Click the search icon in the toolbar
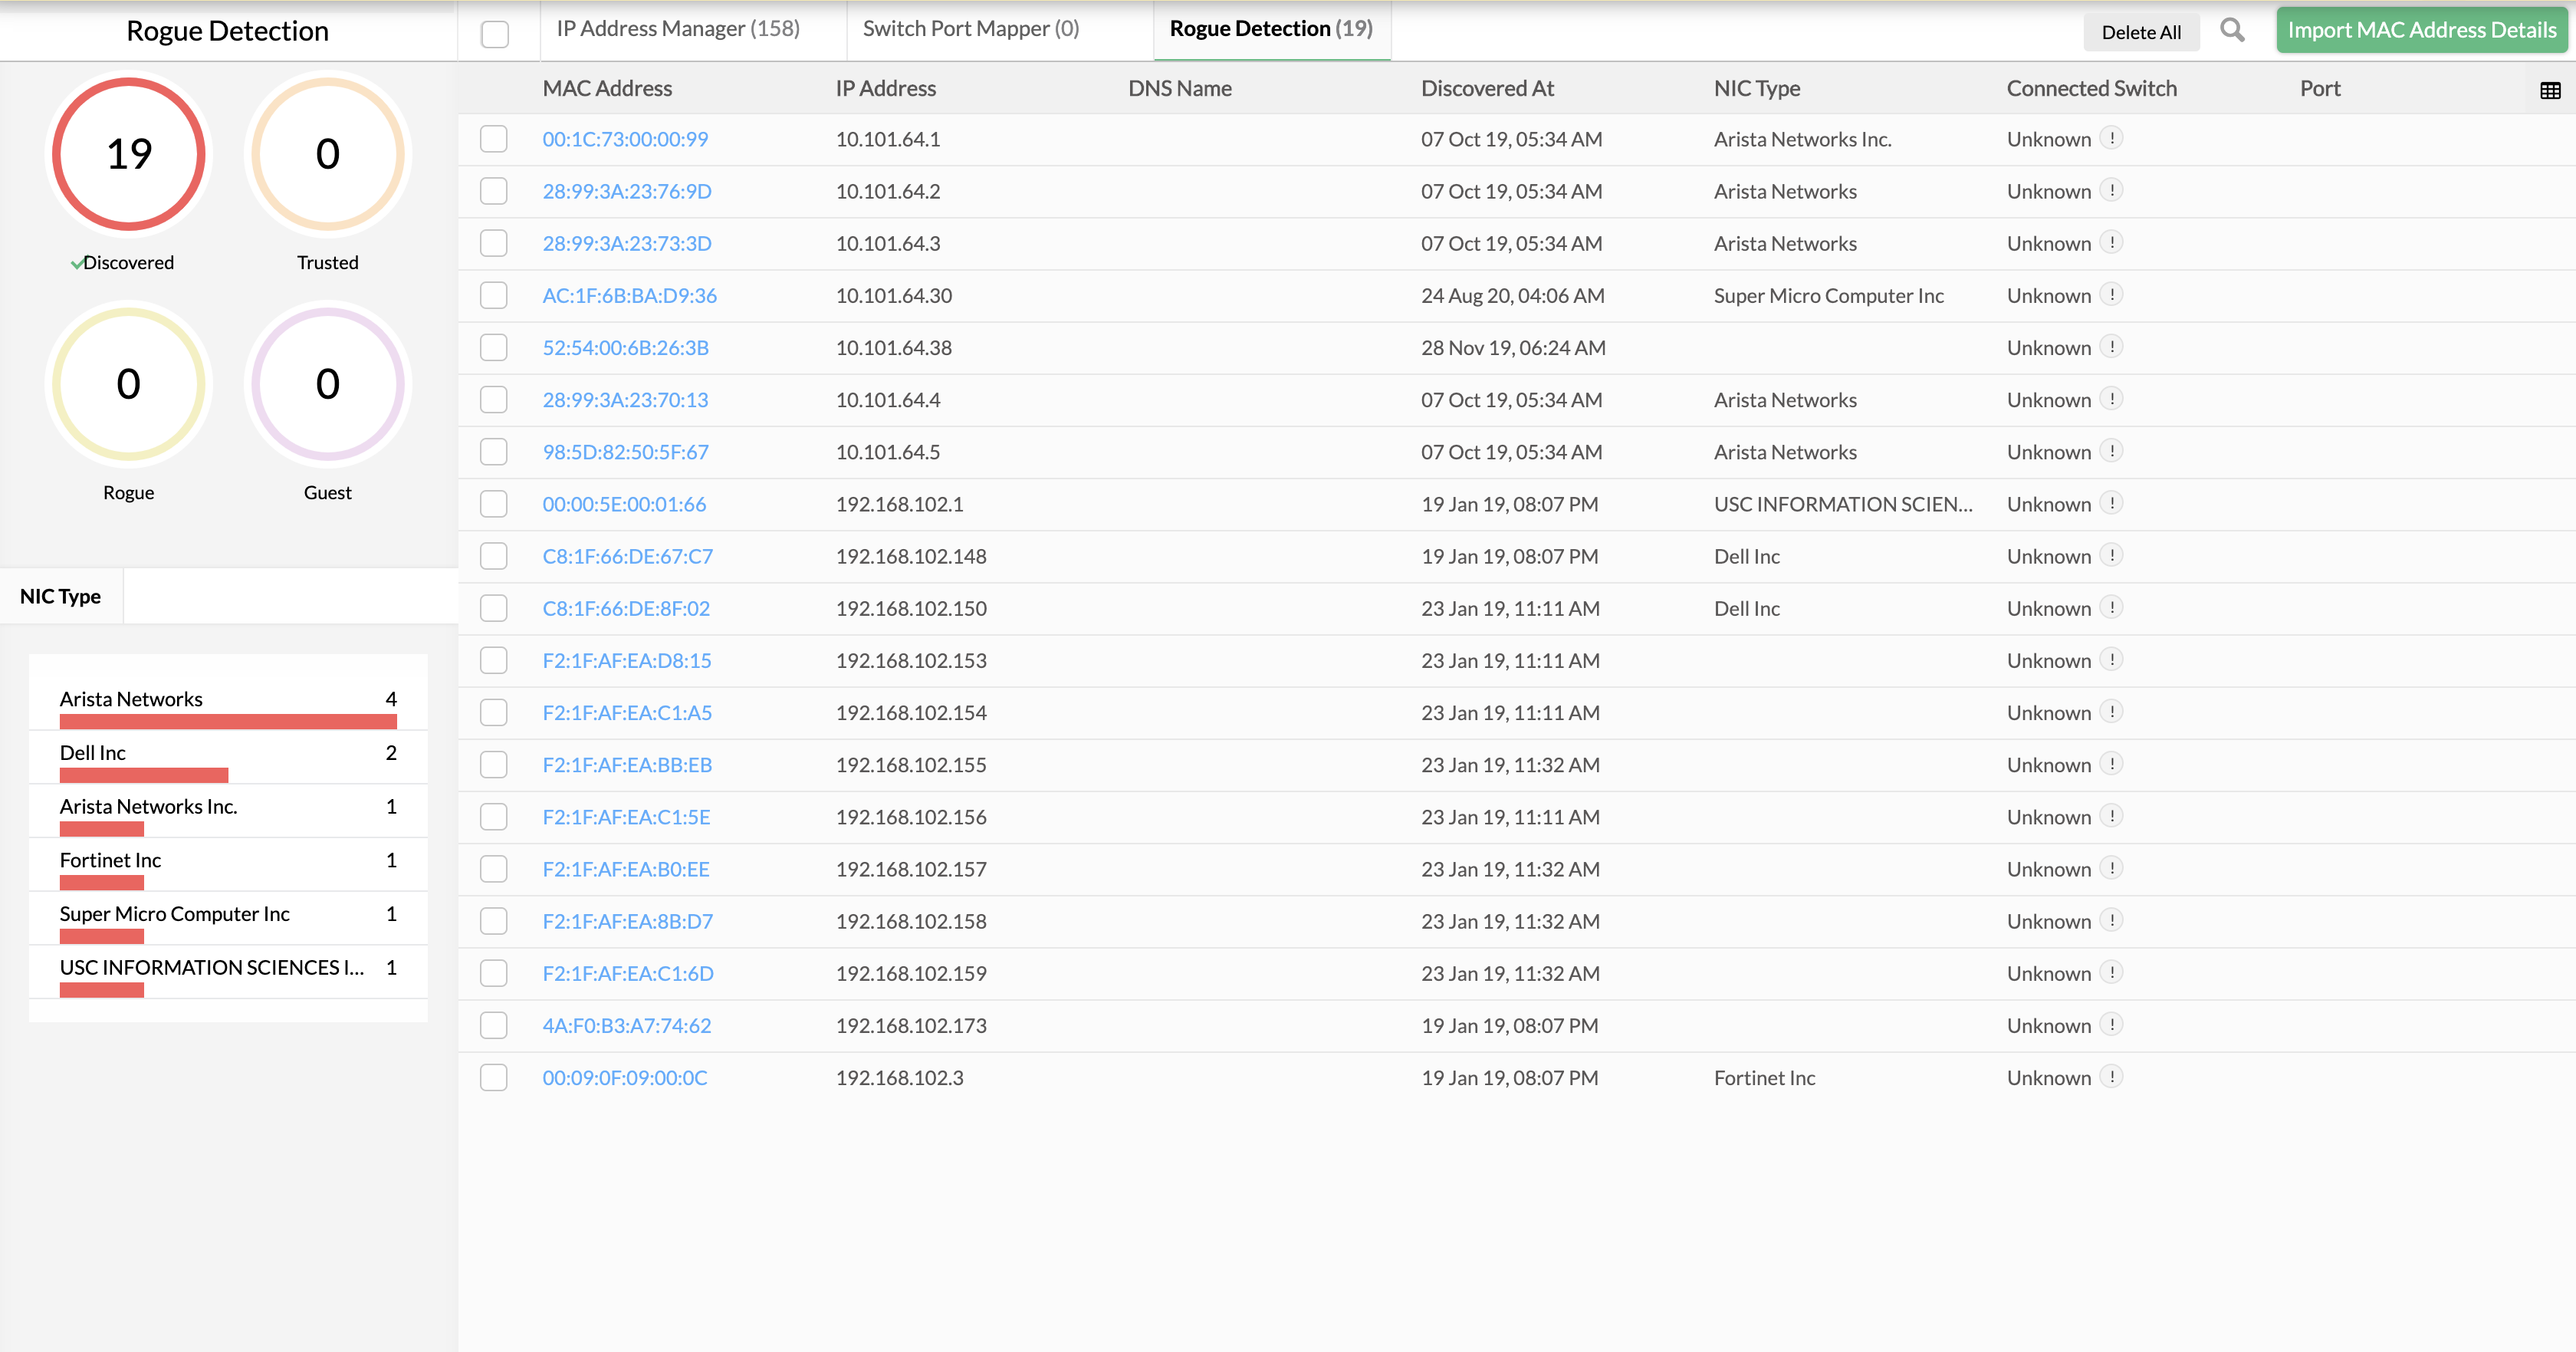 tap(2231, 31)
